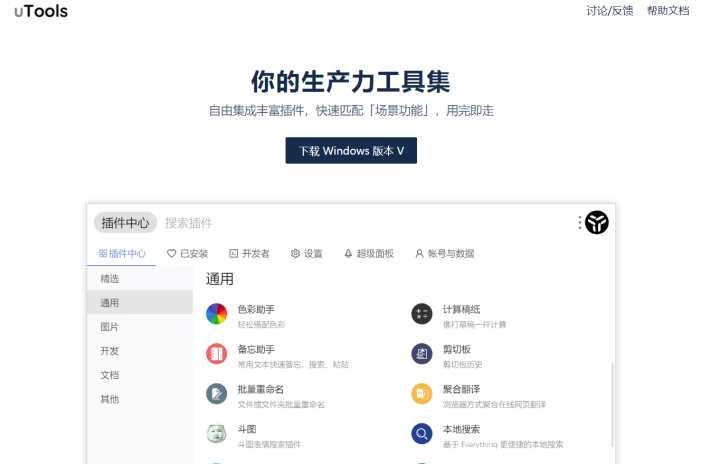
Task: Open the 本地搜索 plugin title
Action: pos(461,429)
